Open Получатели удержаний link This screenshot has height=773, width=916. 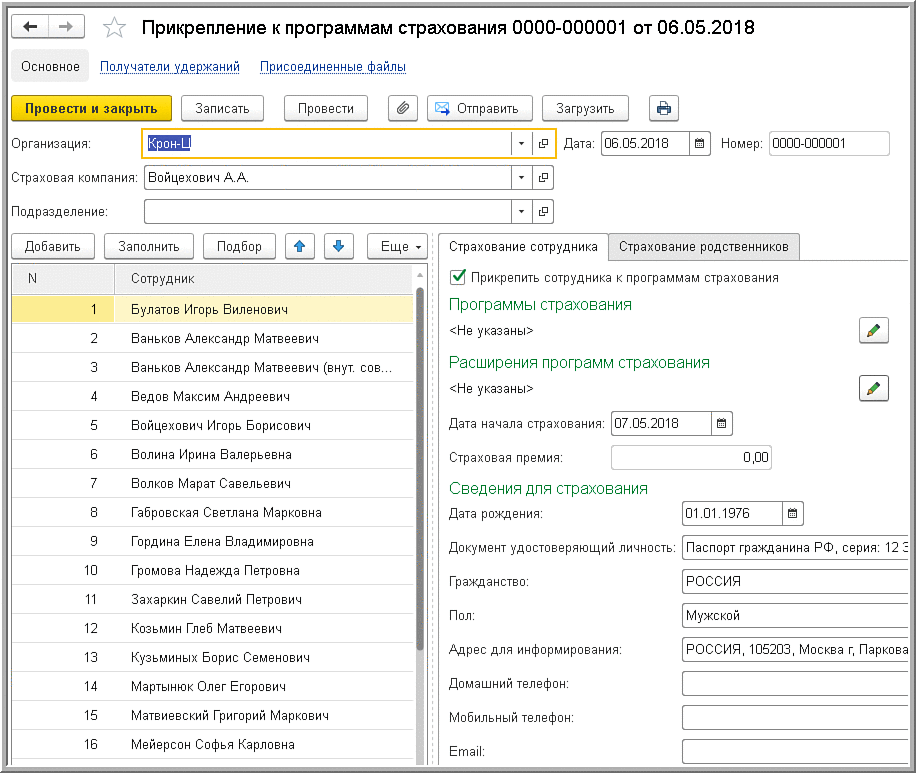(169, 67)
